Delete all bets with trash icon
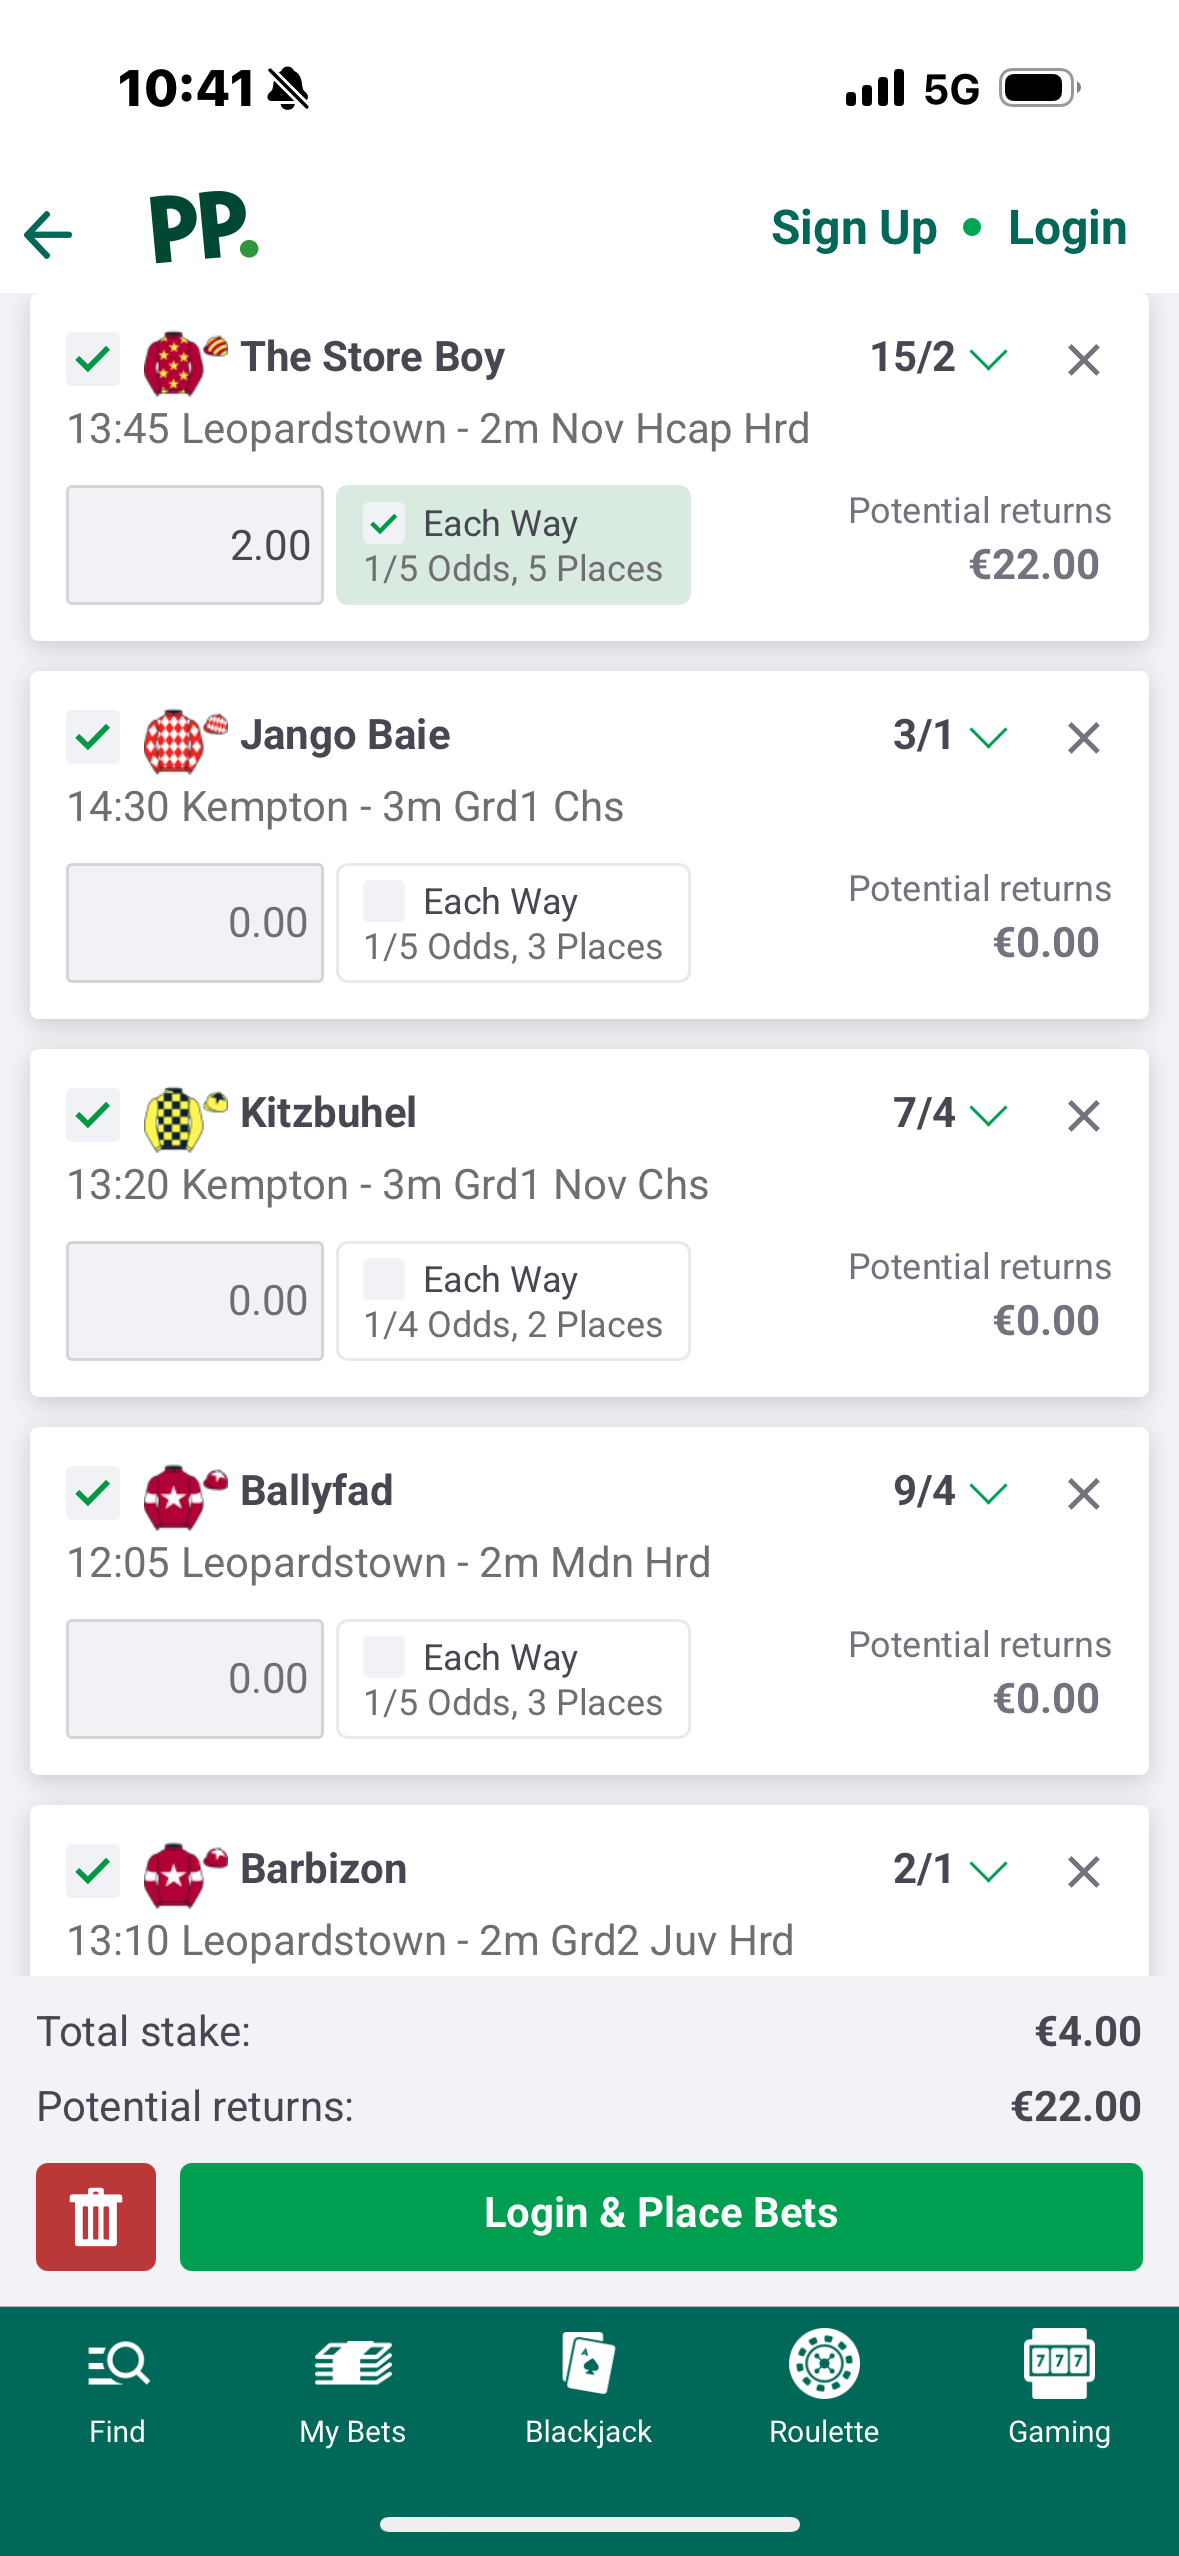This screenshot has height=2556, width=1179. point(96,2216)
